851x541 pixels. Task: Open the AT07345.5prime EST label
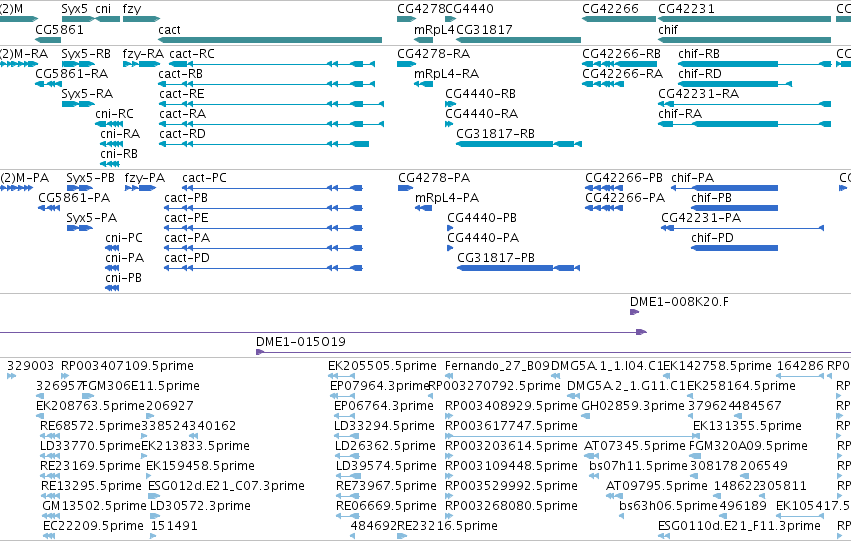(x=635, y=446)
